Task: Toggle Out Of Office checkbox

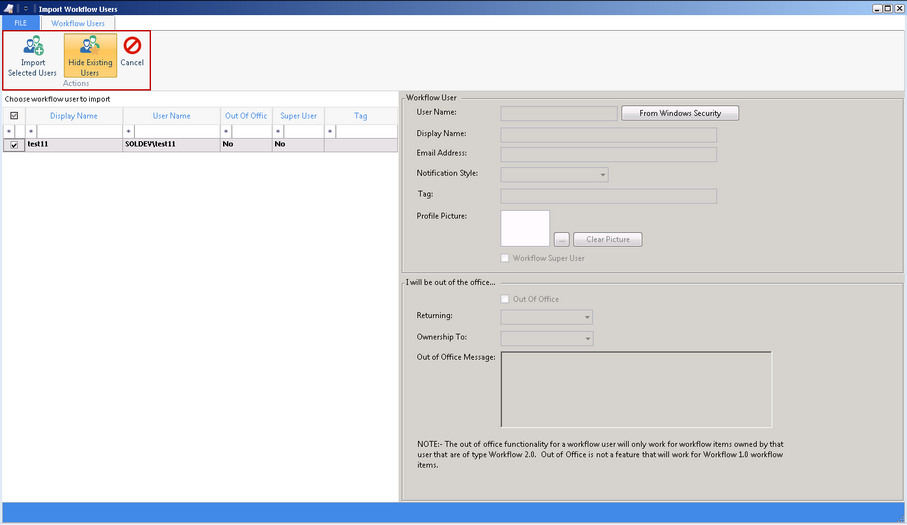Action: [x=505, y=299]
